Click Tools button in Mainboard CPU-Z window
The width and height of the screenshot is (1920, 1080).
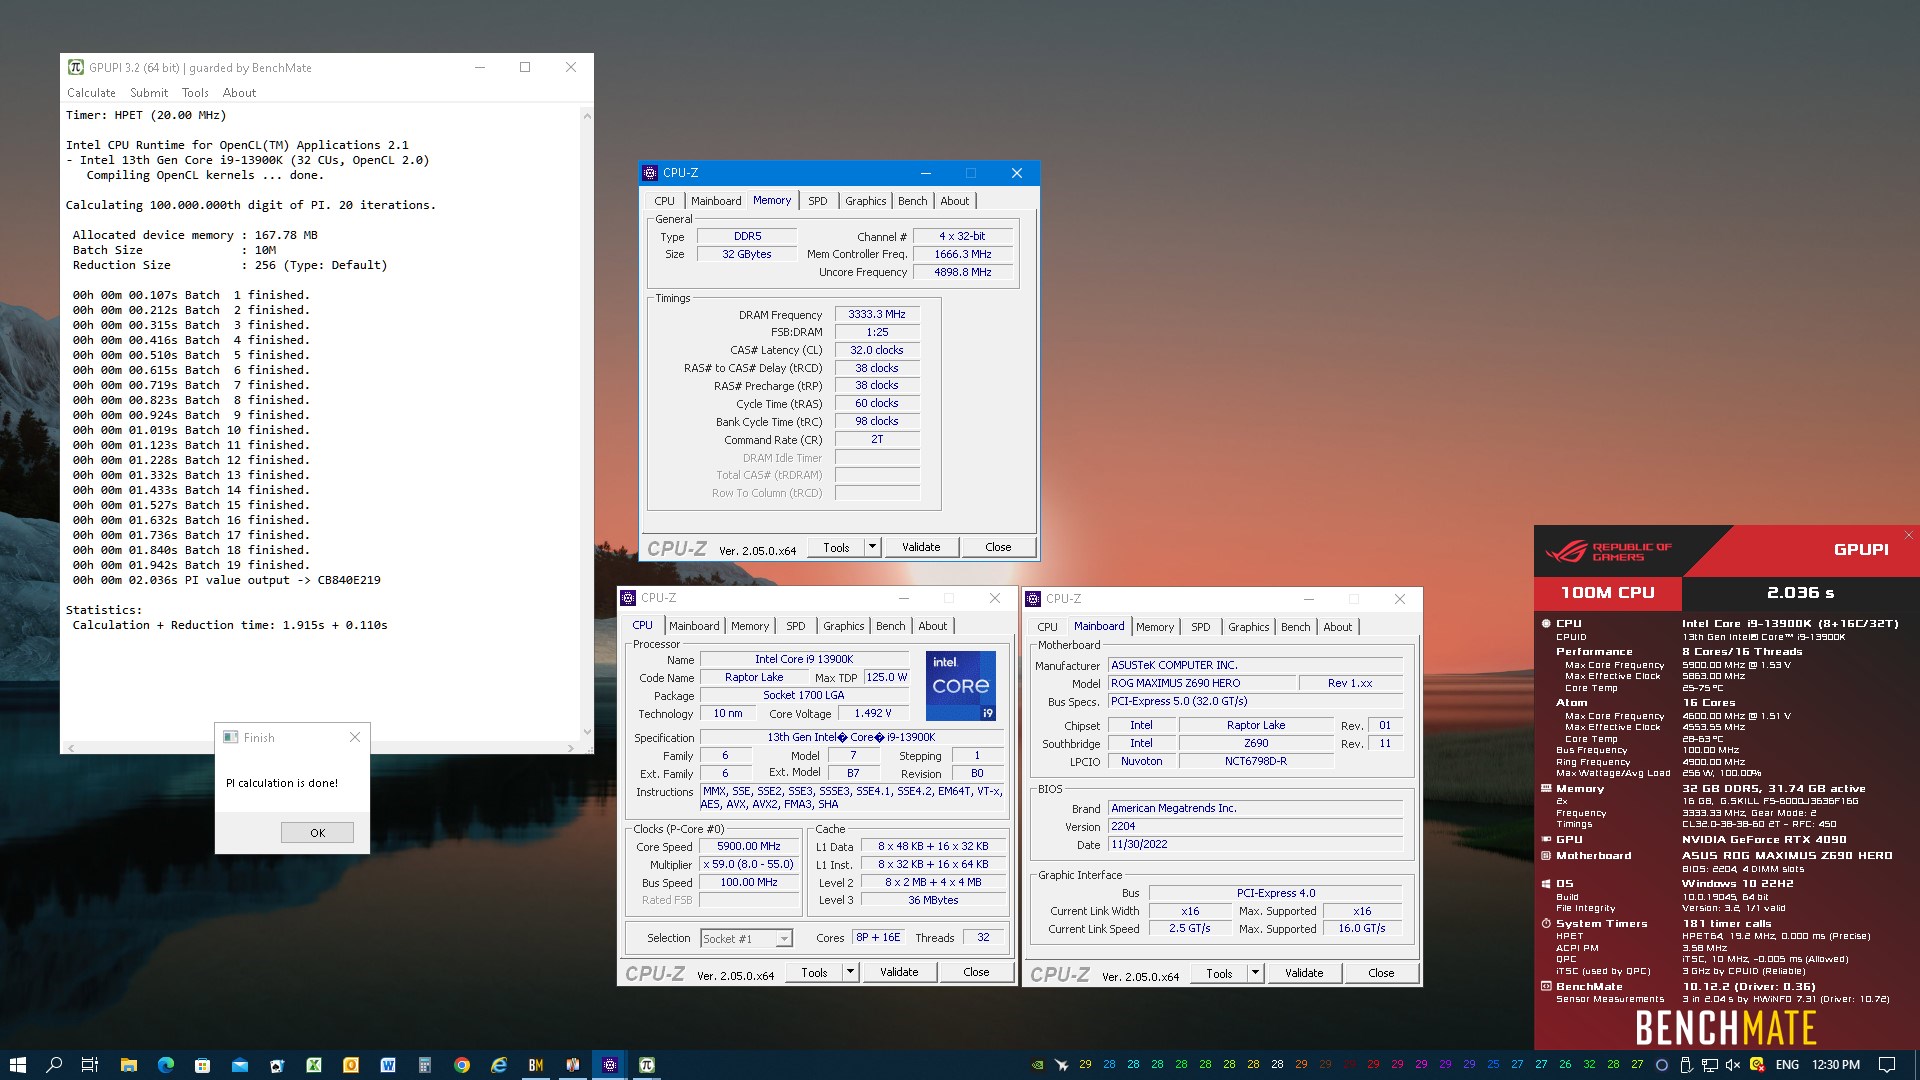(1219, 973)
